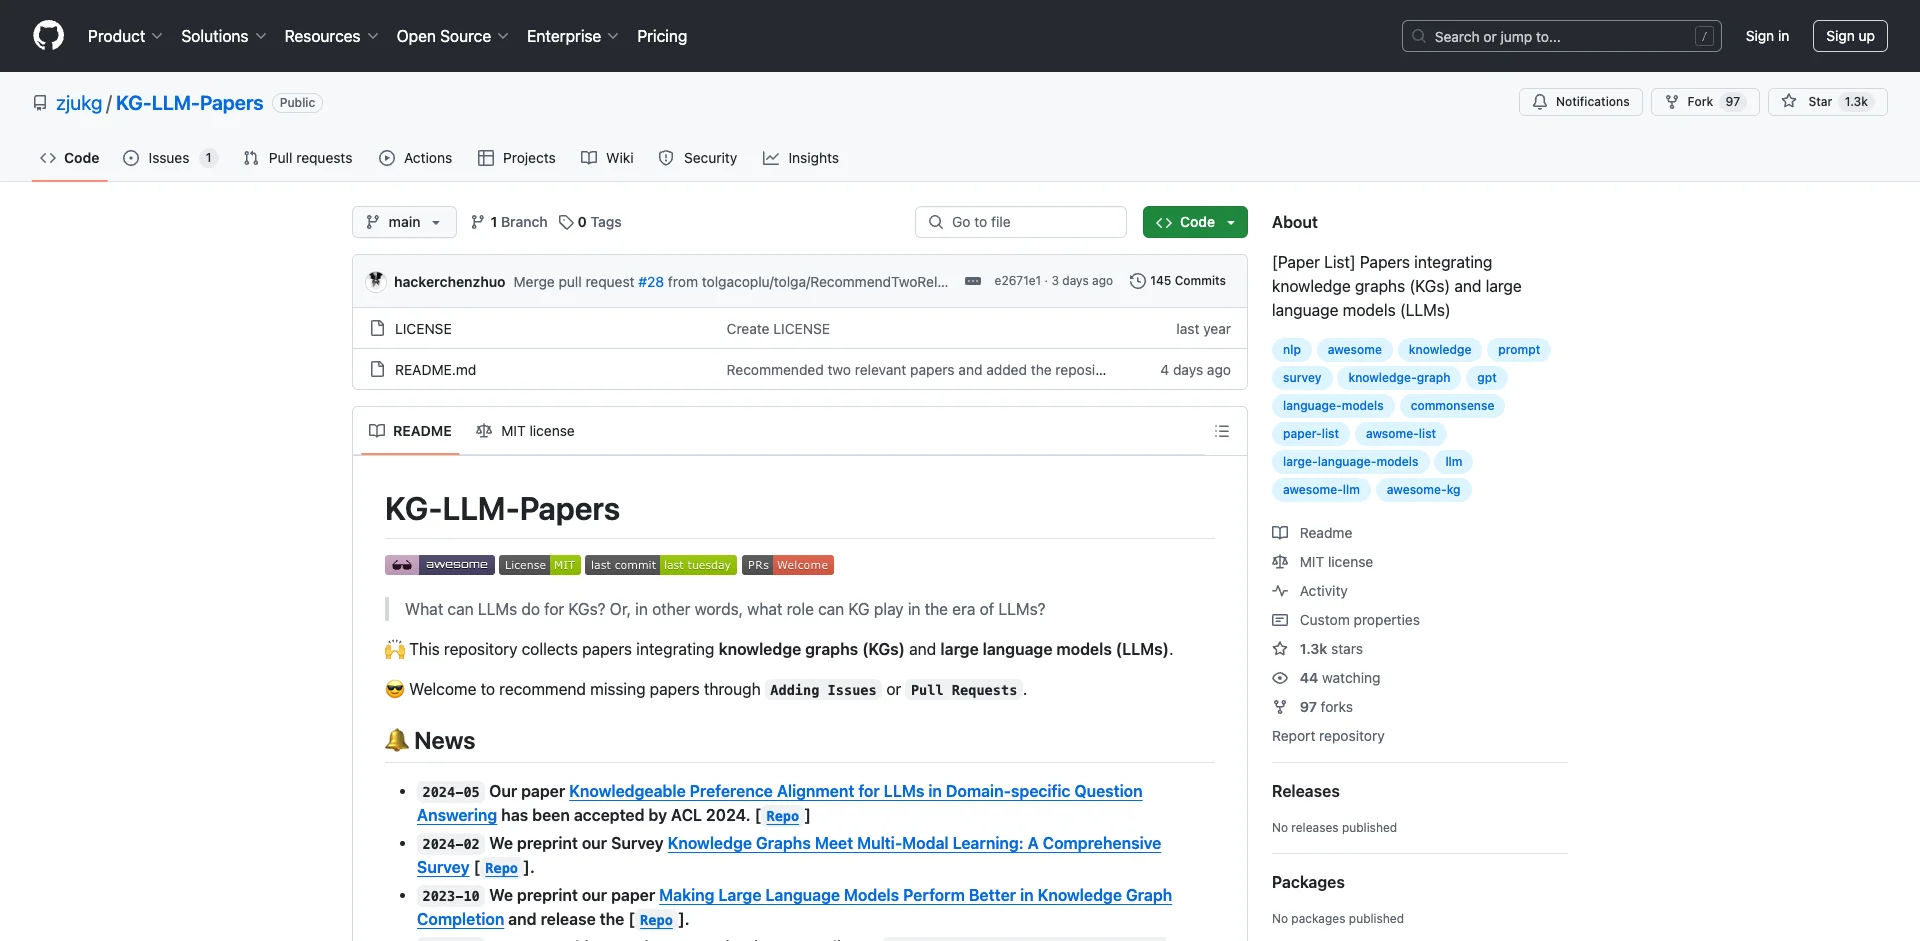Select the knowledge-graph topic tag
The image size is (1920, 941).
click(1399, 378)
